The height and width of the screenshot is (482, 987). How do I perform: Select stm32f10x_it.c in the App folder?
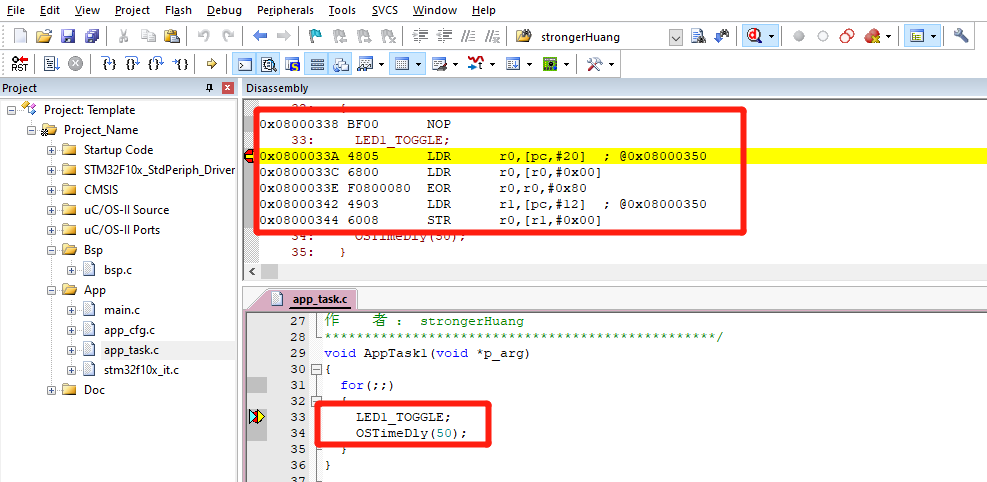(x=141, y=370)
